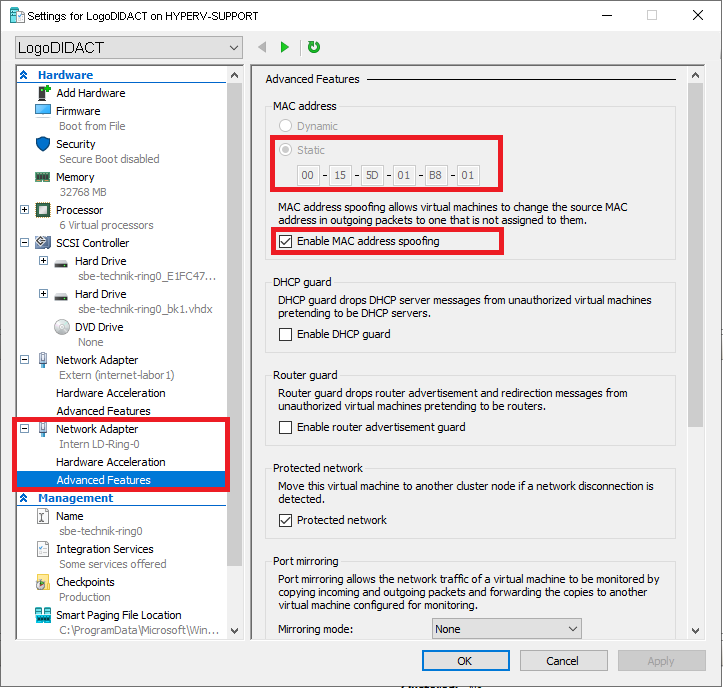
Task: Expand the sbe-technik-ring0_E1FC47 Hard Drive node
Action: [x=43, y=261]
